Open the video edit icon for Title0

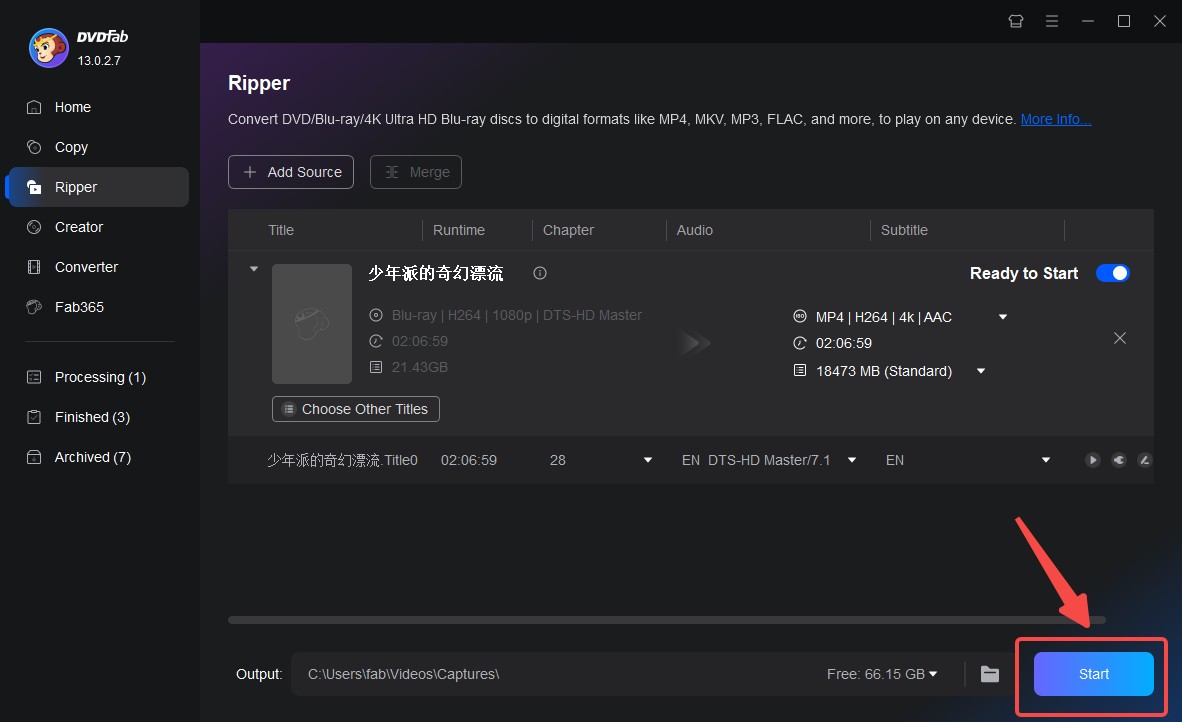point(1144,460)
